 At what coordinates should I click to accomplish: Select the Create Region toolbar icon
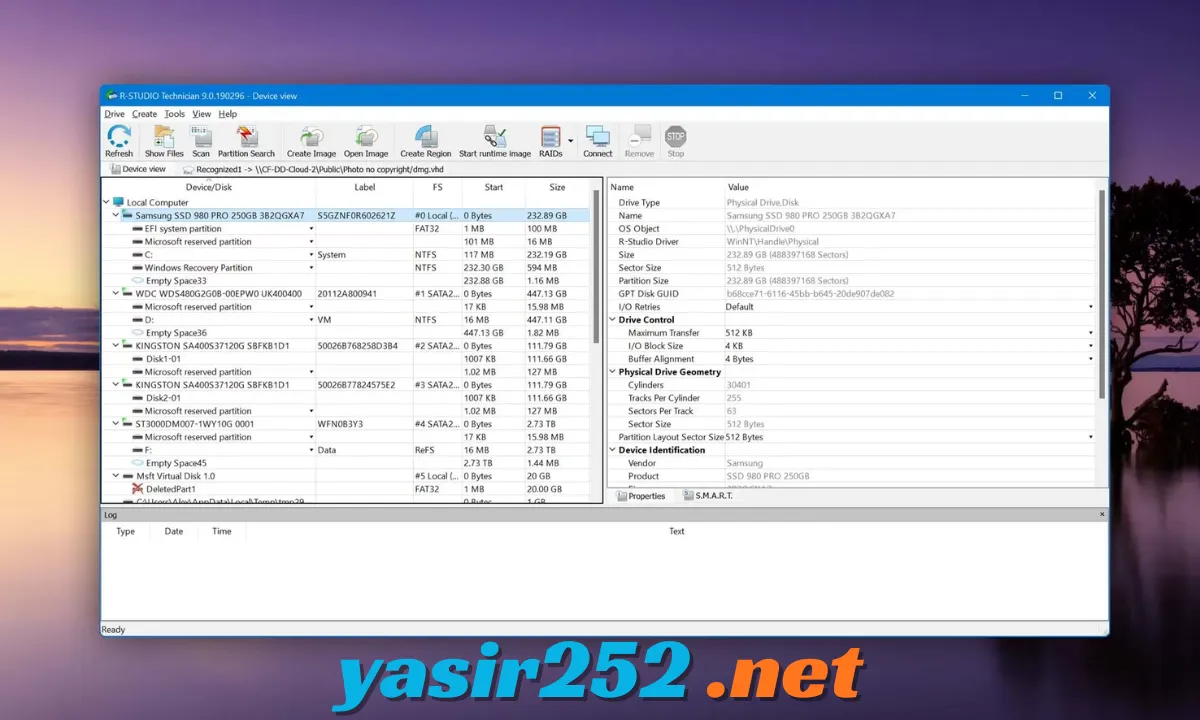[426, 136]
